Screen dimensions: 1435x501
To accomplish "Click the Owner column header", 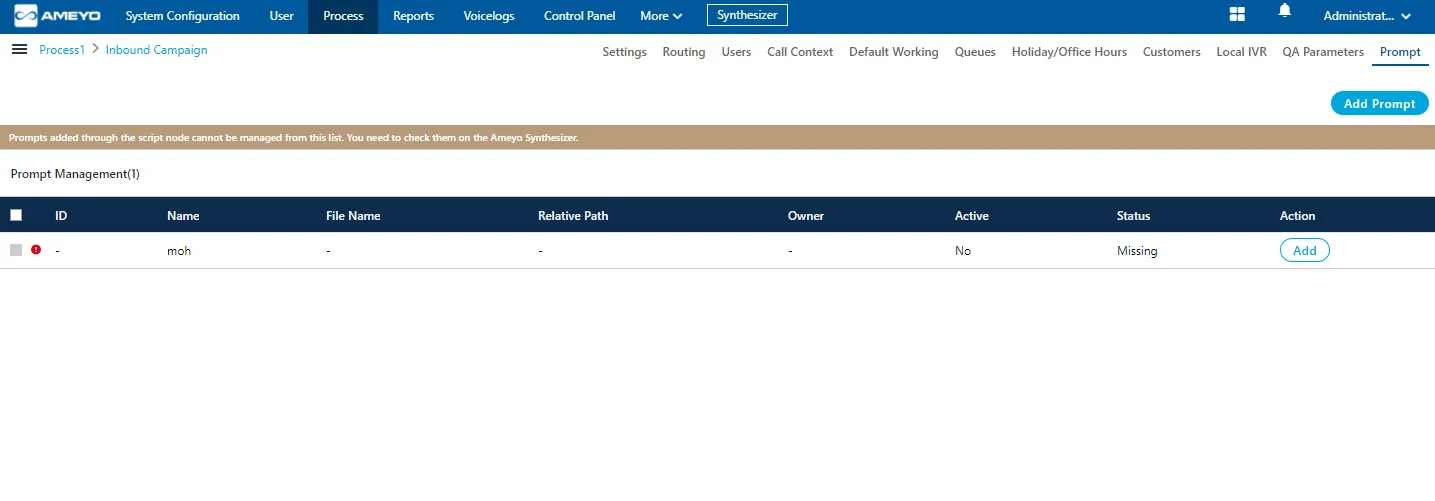I will pyautogui.click(x=806, y=215).
